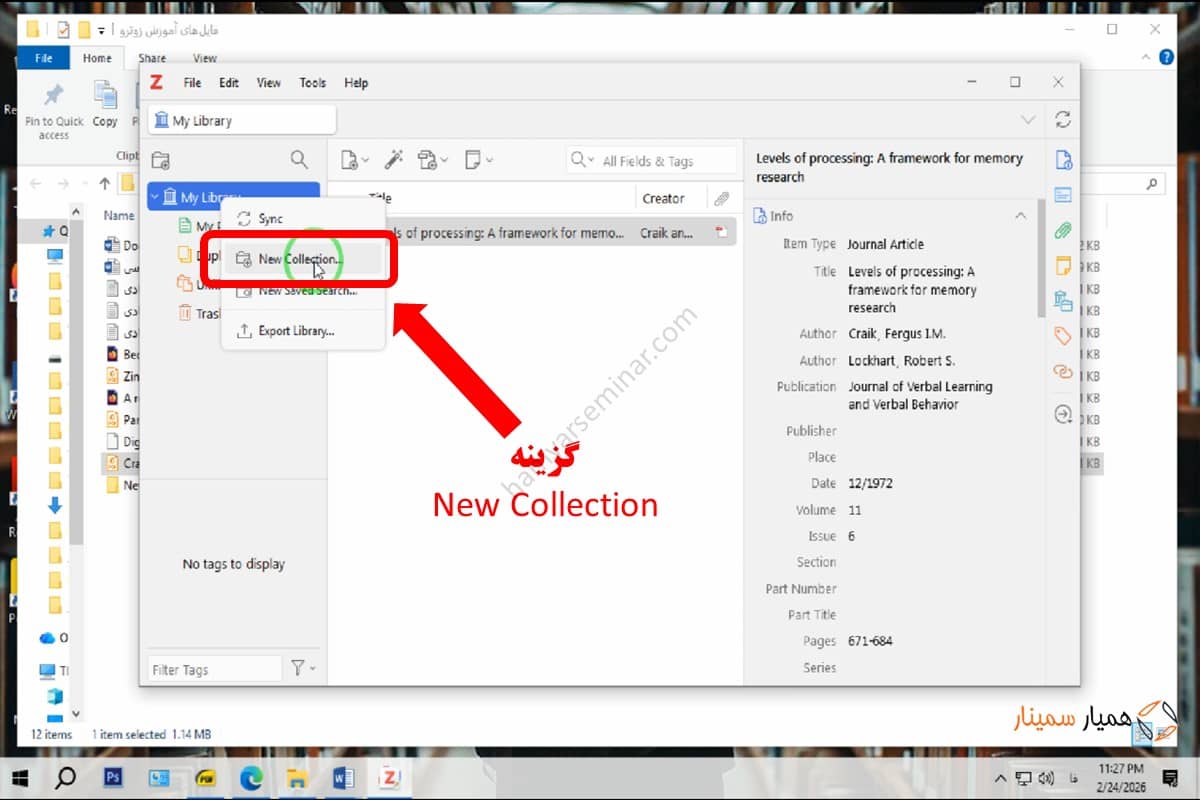Collapse the My Library tree arrow
The image size is (1200, 800).
click(x=154, y=197)
